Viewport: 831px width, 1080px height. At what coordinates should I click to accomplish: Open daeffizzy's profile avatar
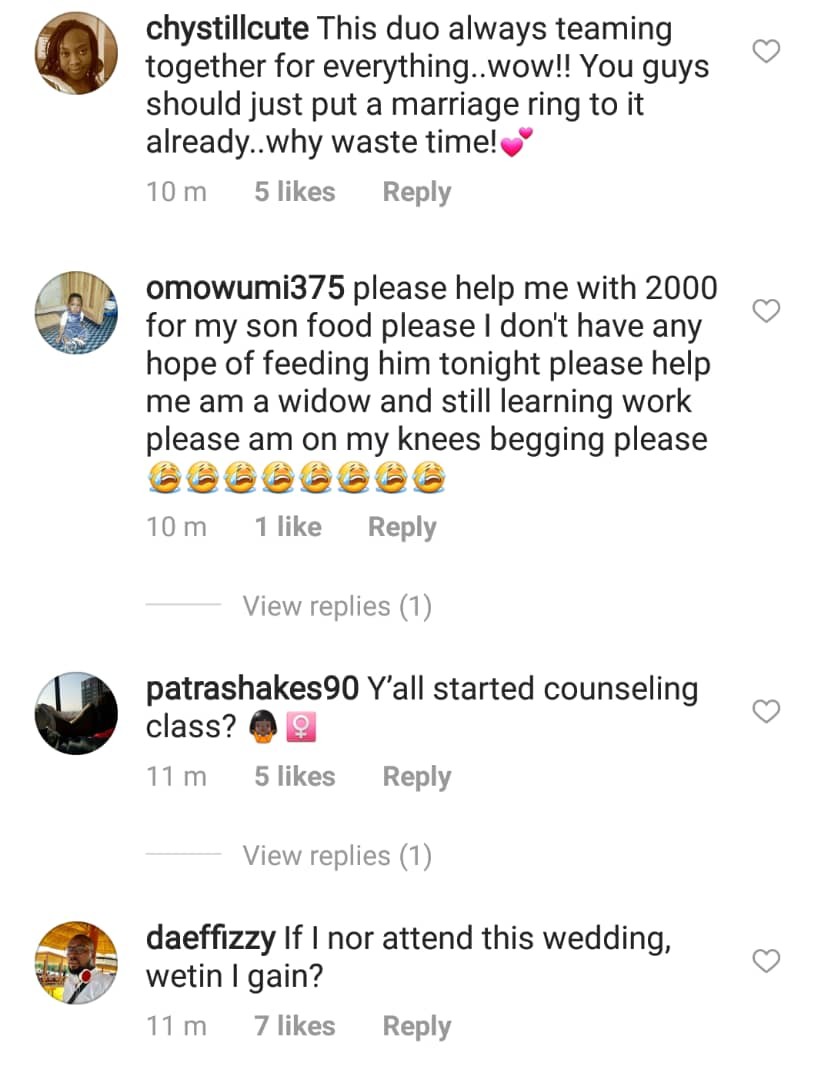(x=76, y=962)
